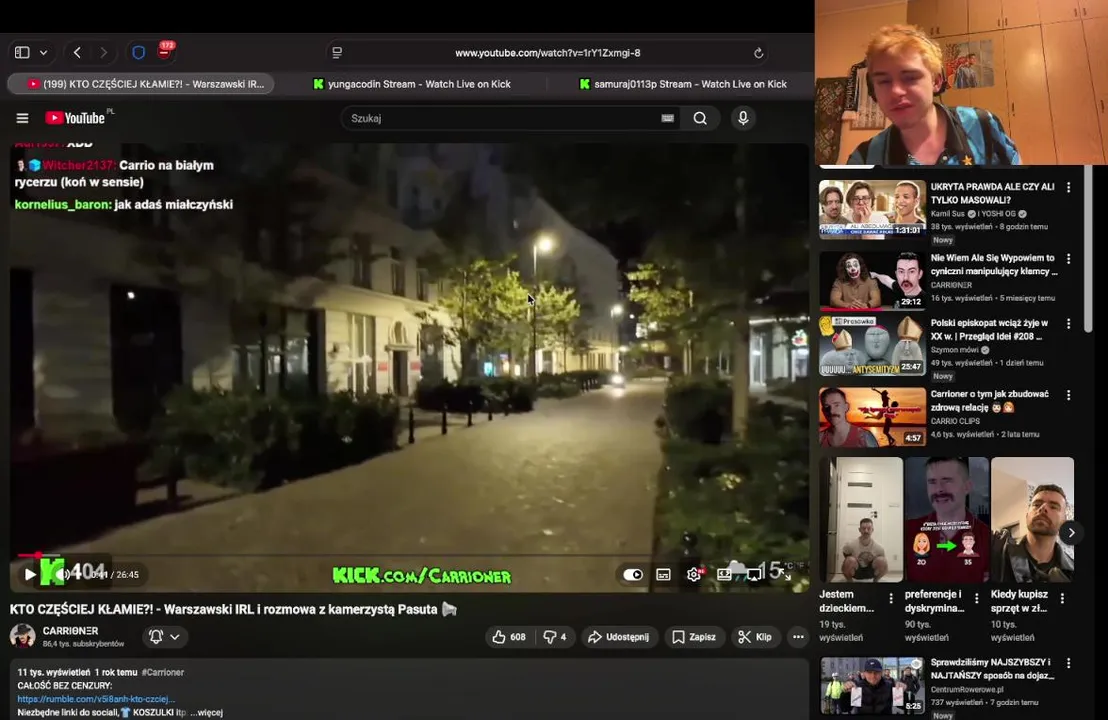Screen dimensions: 1108x720
Task: Enter fullscreen on the video player
Action: 784,574
